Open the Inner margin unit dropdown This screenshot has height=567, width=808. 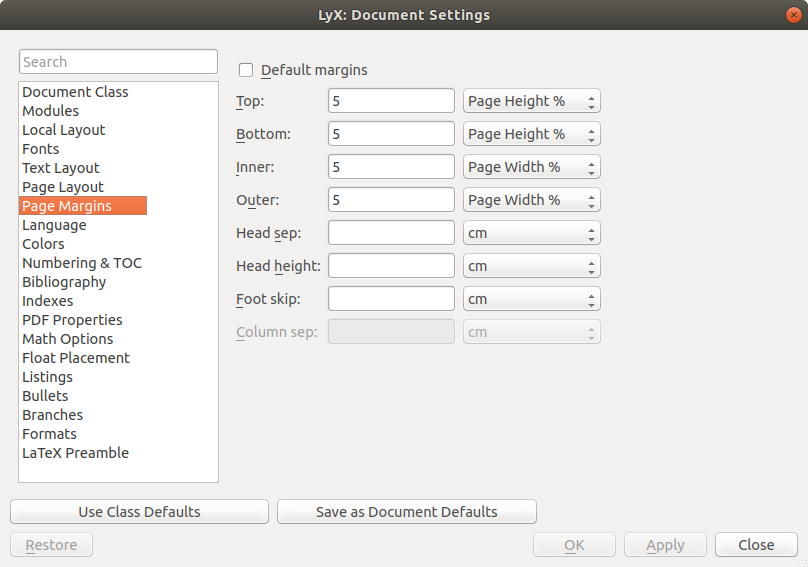(531, 167)
